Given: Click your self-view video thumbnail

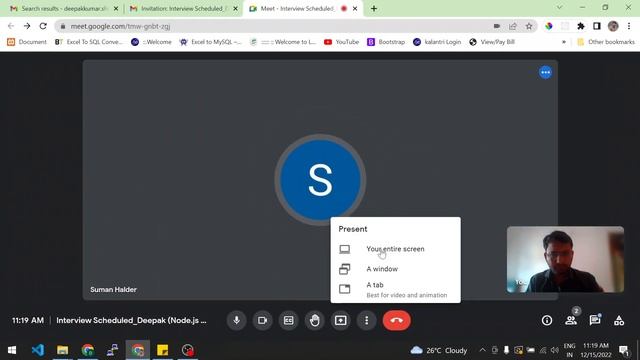Looking at the screenshot, I should tap(565, 259).
